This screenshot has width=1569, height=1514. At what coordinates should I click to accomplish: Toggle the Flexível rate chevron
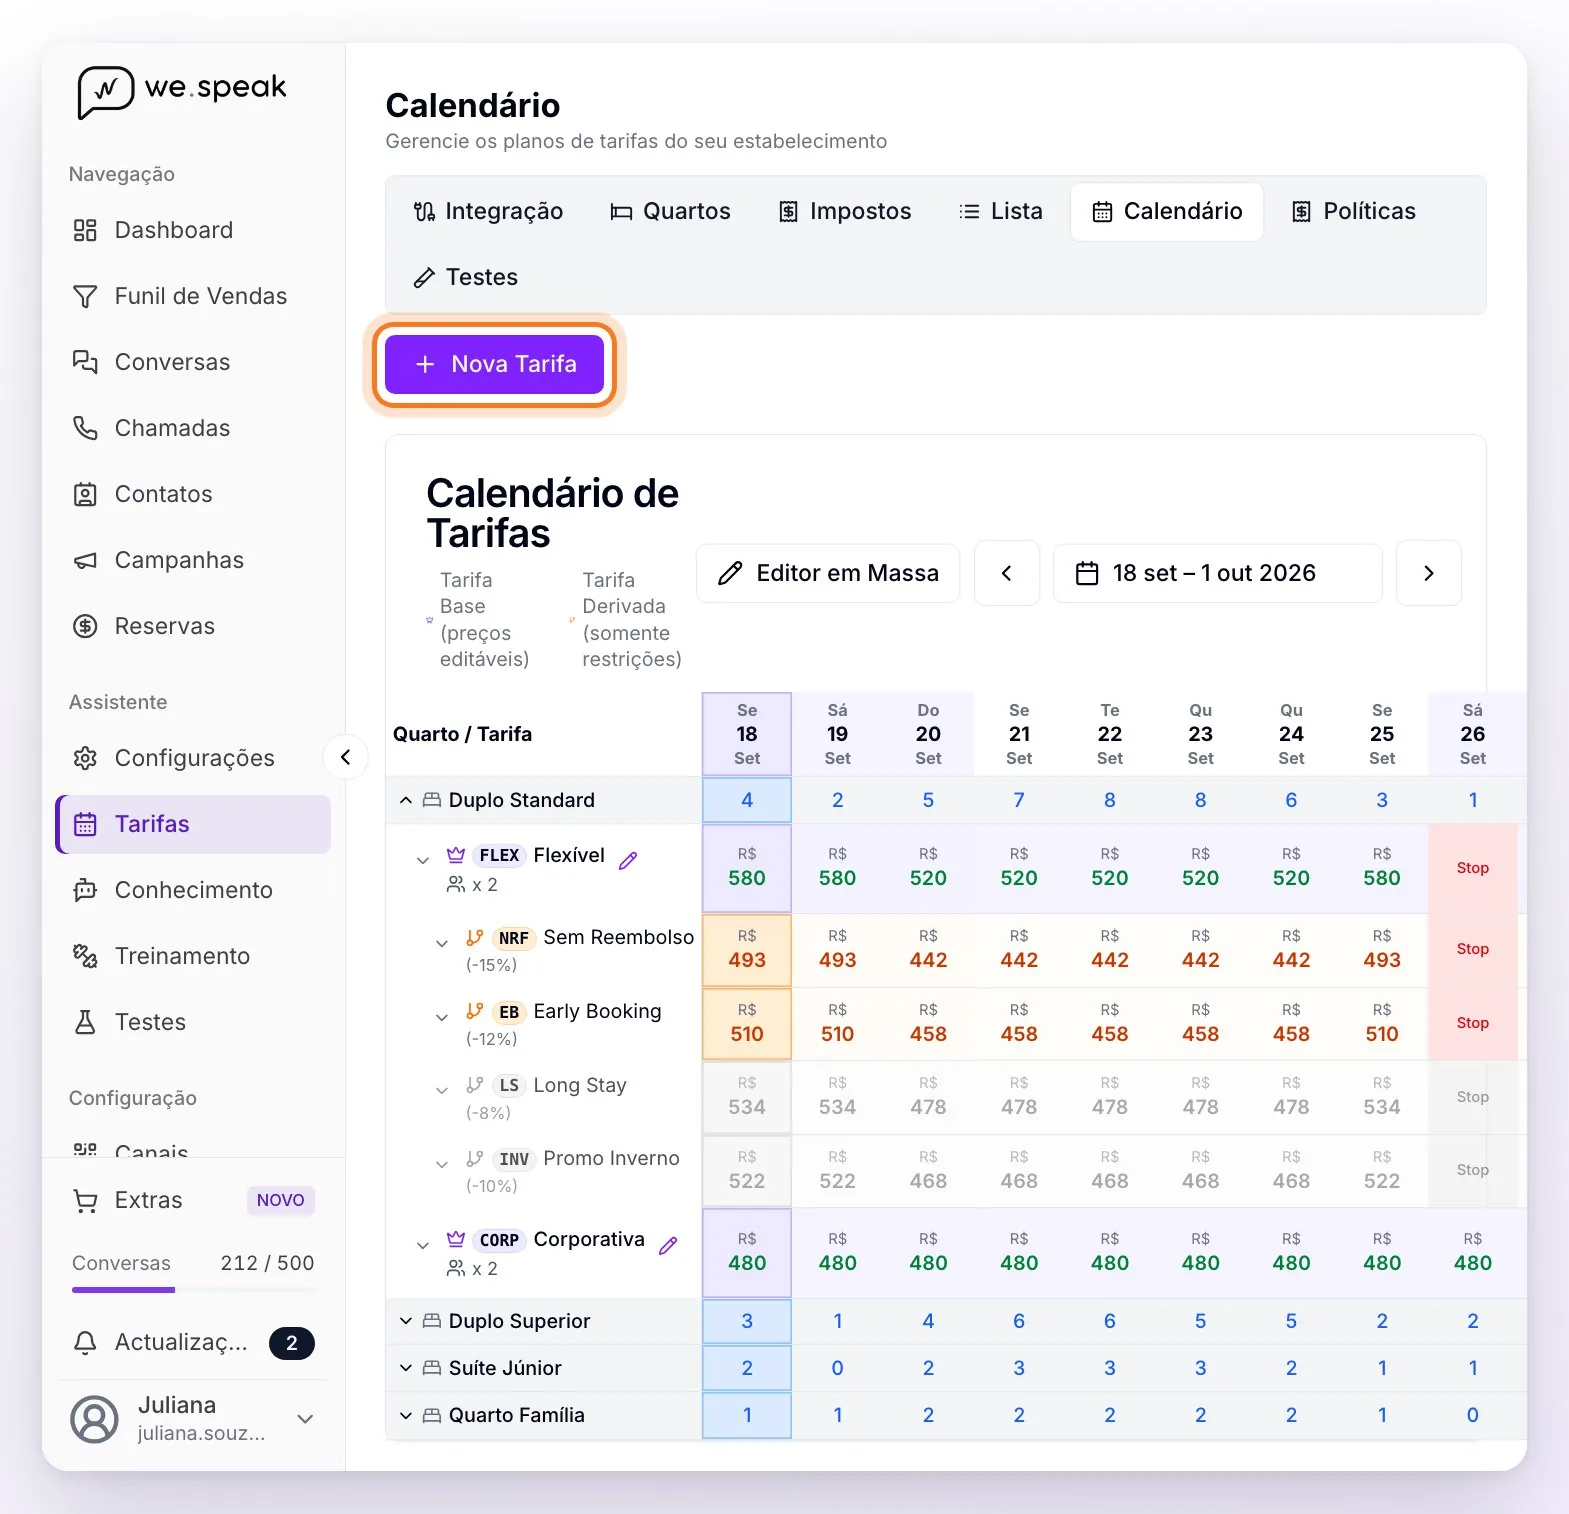423,860
